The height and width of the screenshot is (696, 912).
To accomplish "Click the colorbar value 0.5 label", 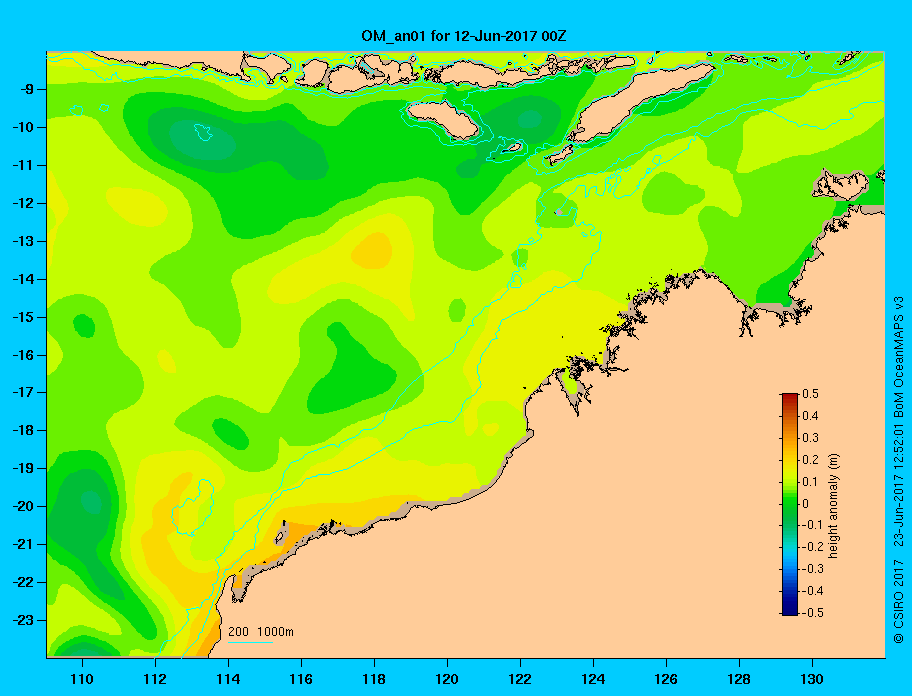I will click(x=810, y=394).
